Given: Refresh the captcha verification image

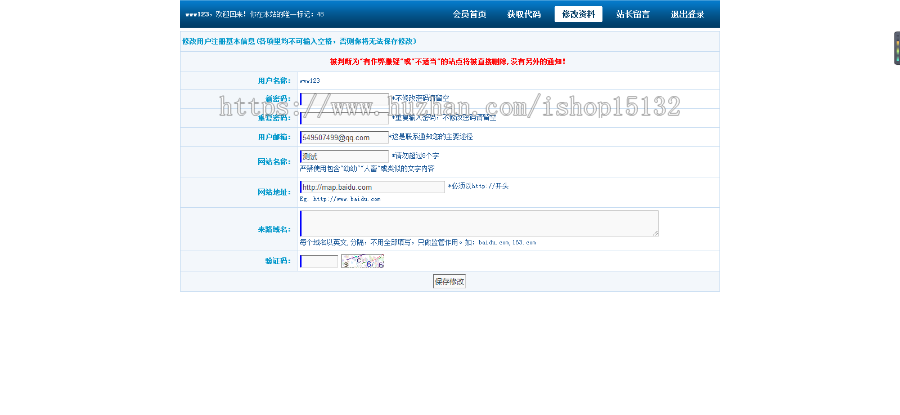Looking at the screenshot, I should pyautogui.click(x=362, y=261).
